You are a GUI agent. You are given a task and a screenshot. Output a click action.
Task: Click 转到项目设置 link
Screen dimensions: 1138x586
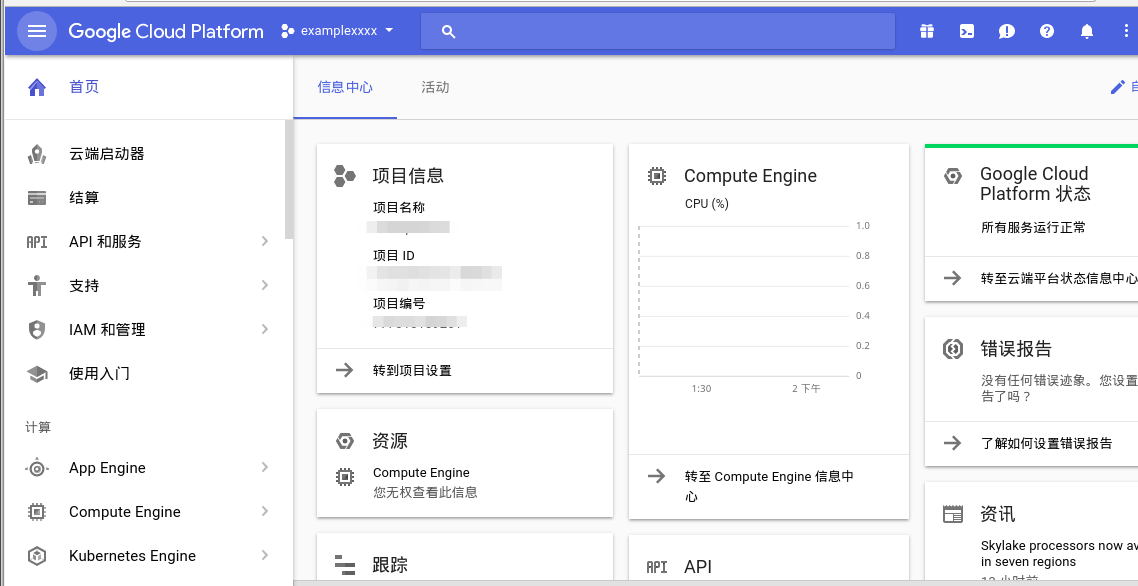412,370
